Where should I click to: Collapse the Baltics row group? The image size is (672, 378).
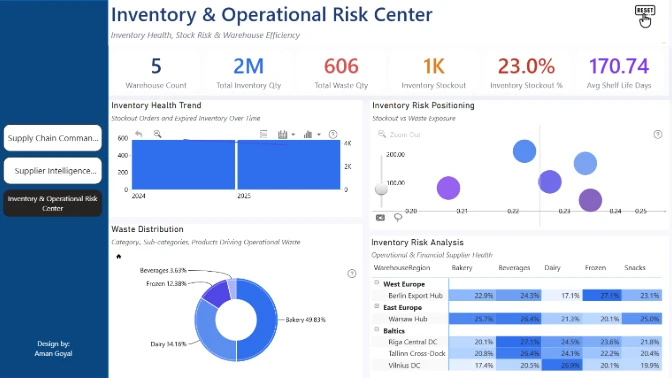(x=377, y=330)
